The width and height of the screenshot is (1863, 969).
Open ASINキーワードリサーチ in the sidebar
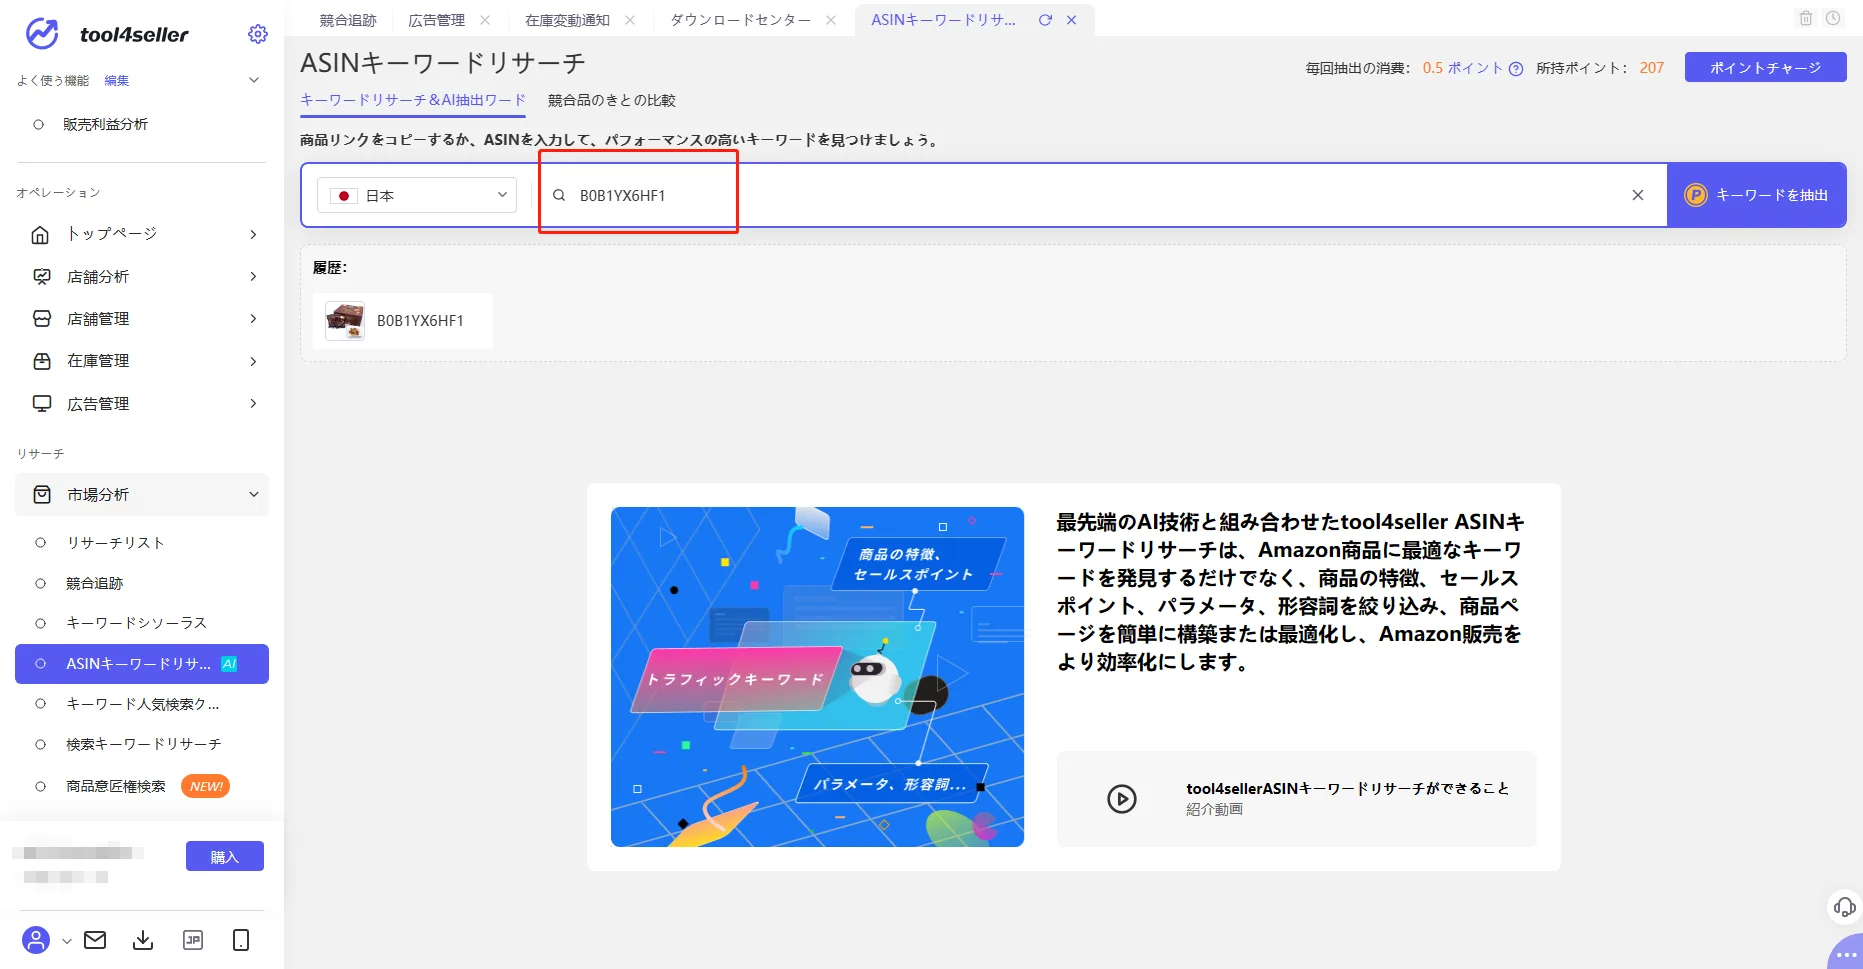click(x=142, y=664)
